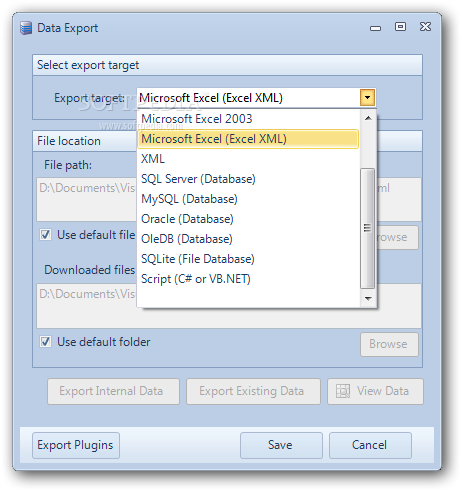Image resolution: width=462 pixels, height=491 pixels.
Task: Toggle the Use default folder checkbox
Action: [x=45, y=342]
